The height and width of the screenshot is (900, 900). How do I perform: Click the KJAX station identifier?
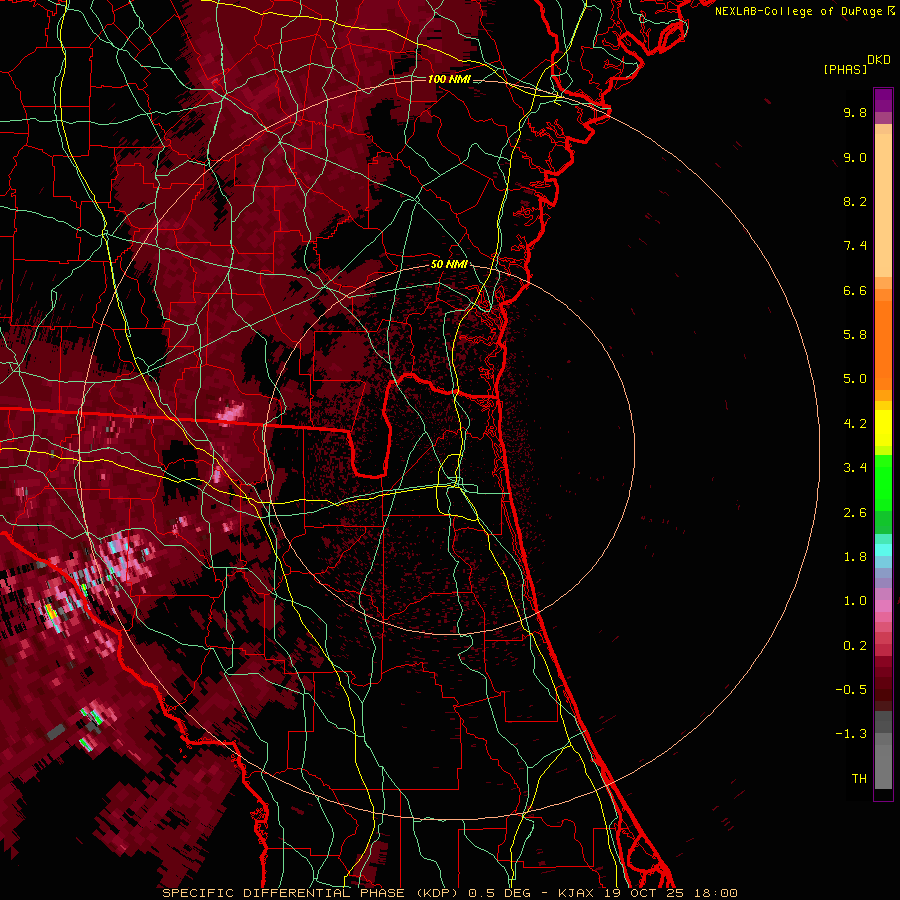coord(577,893)
